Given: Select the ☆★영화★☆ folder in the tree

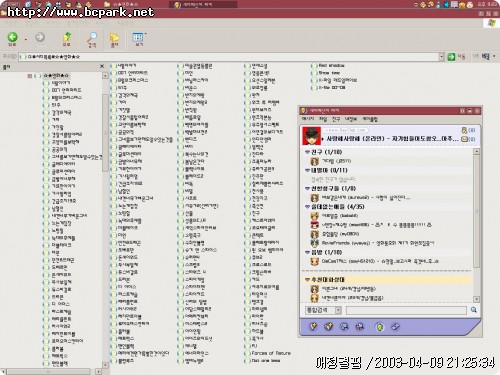Looking at the screenshot, I should click(56, 76).
